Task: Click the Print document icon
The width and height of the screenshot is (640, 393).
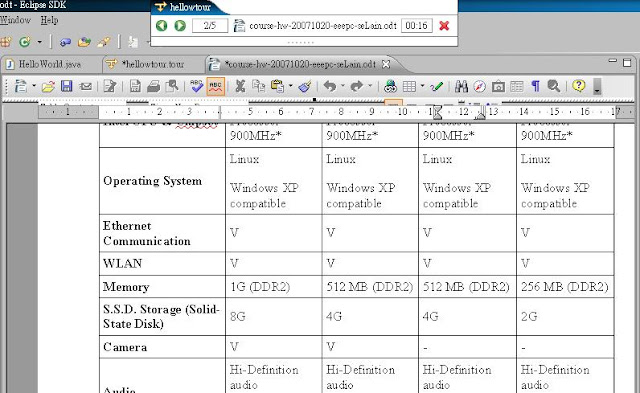Action: pos(153,86)
